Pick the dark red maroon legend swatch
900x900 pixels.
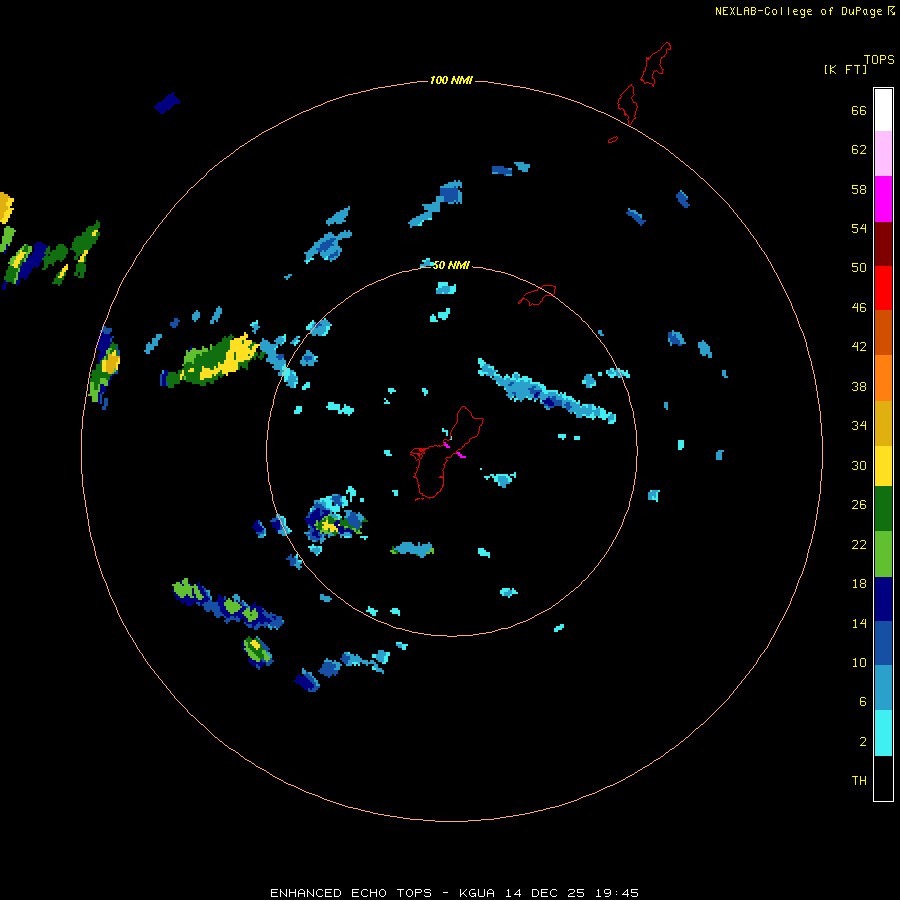coord(883,243)
